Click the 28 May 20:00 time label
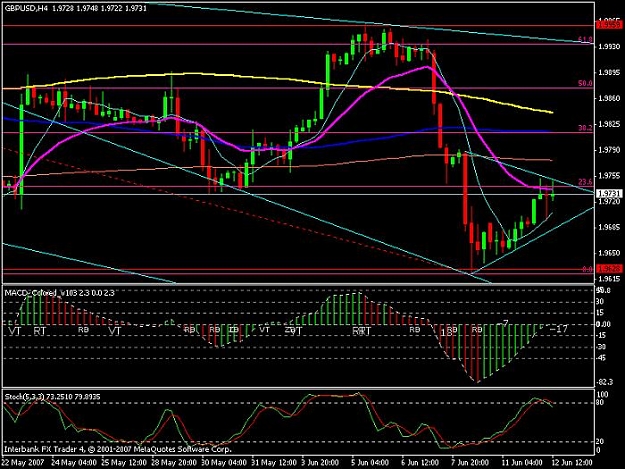Image resolution: width=625 pixels, height=469 pixels. [x=174, y=463]
